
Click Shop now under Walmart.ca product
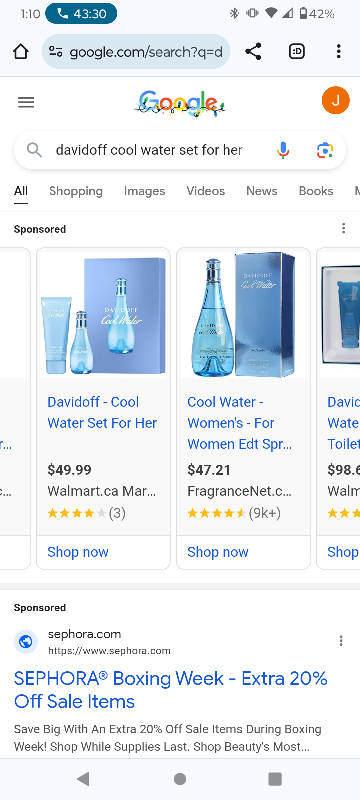78,552
